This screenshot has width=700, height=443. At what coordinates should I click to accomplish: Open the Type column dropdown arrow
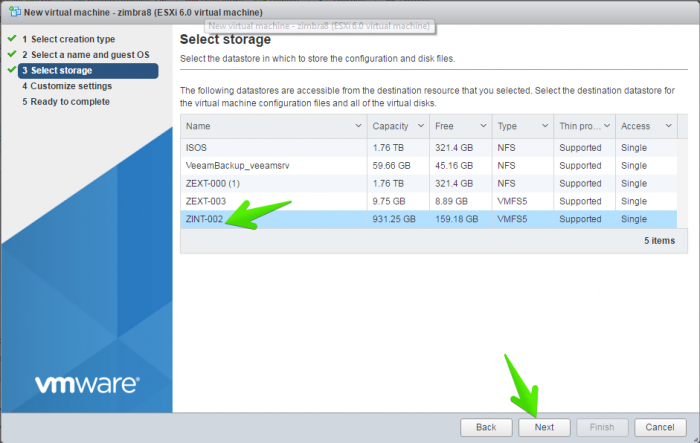545,126
